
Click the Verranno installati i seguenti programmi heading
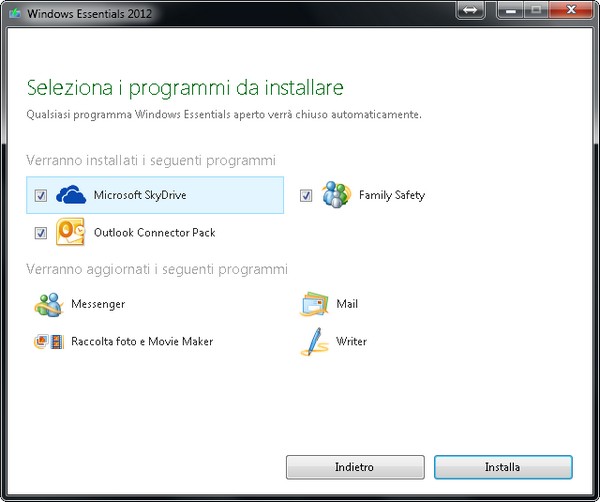click(151, 160)
